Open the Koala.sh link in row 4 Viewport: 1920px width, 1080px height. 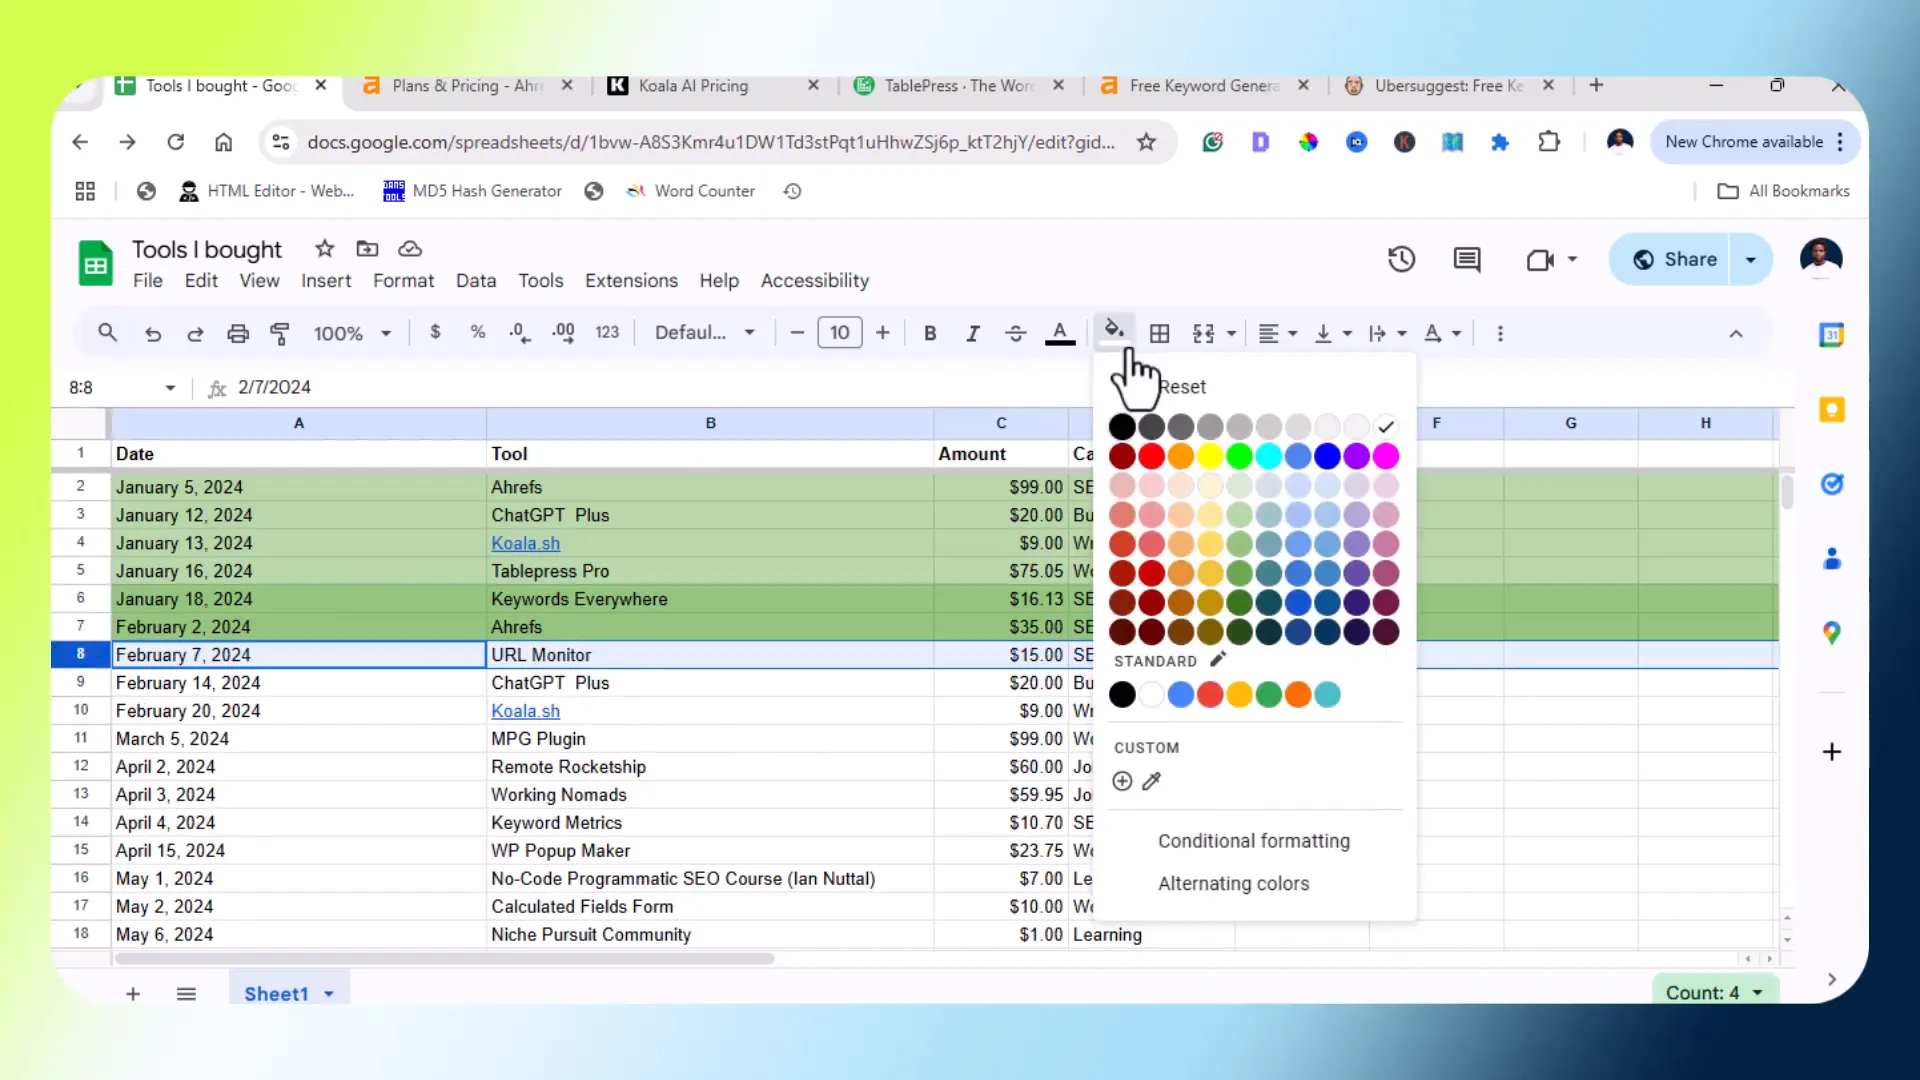(525, 543)
